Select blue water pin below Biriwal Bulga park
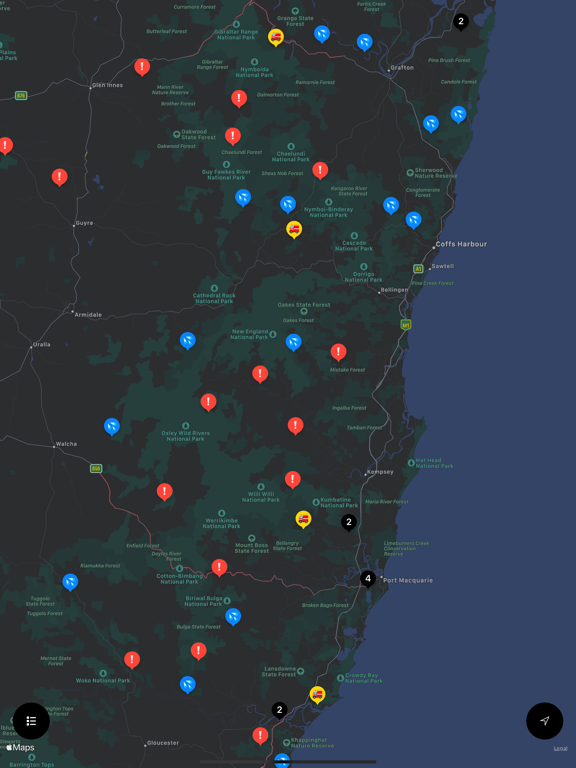The height and width of the screenshot is (768, 576). click(x=233, y=617)
